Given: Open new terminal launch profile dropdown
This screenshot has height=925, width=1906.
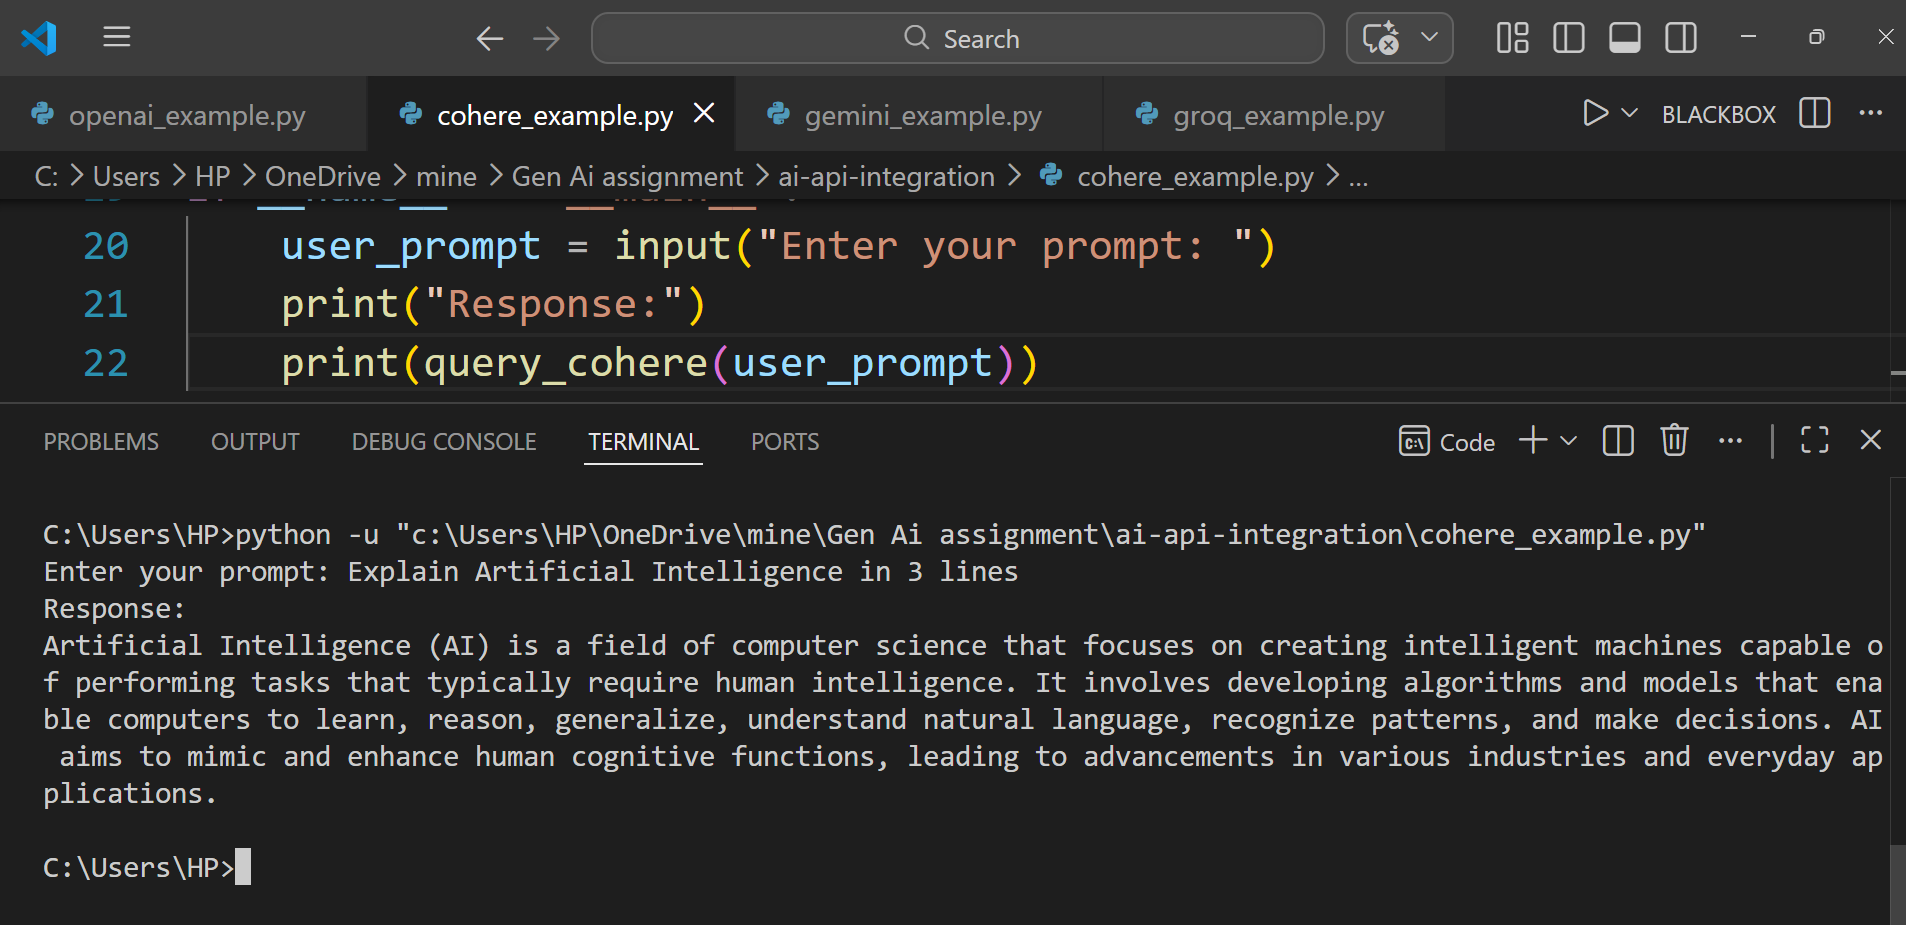Looking at the screenshot, I should pos(1568,440).
